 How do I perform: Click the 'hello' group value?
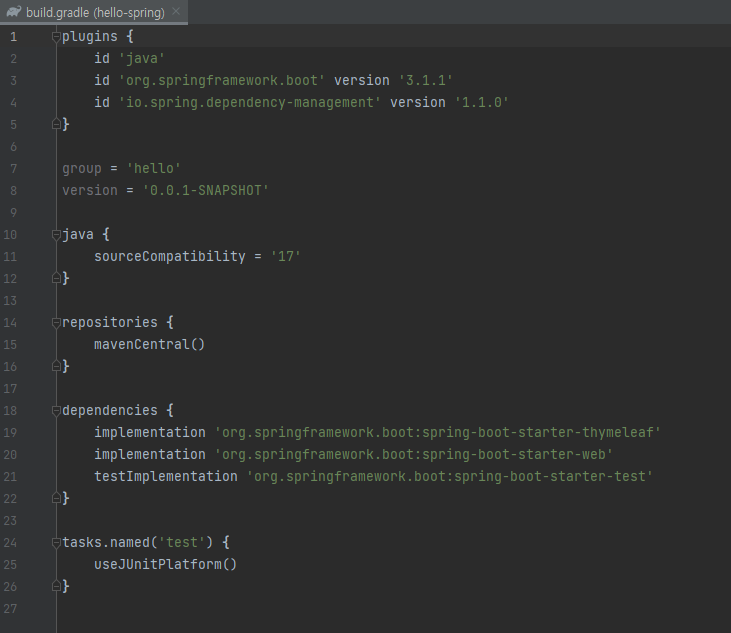point(154,168)
